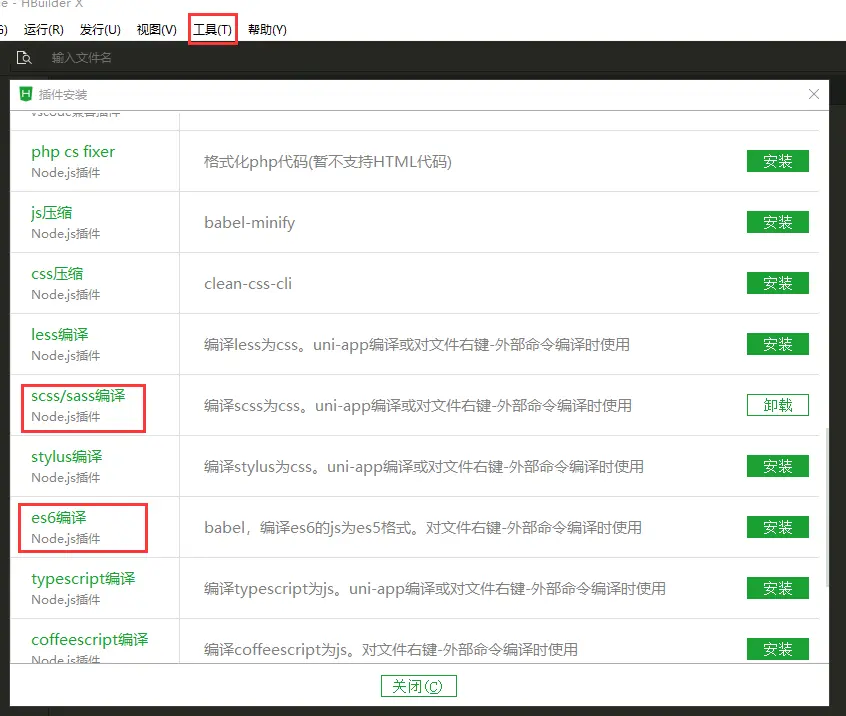846x716 pixels.
Task: Focus the 输入文件名 search field
Action: [81, 58]
